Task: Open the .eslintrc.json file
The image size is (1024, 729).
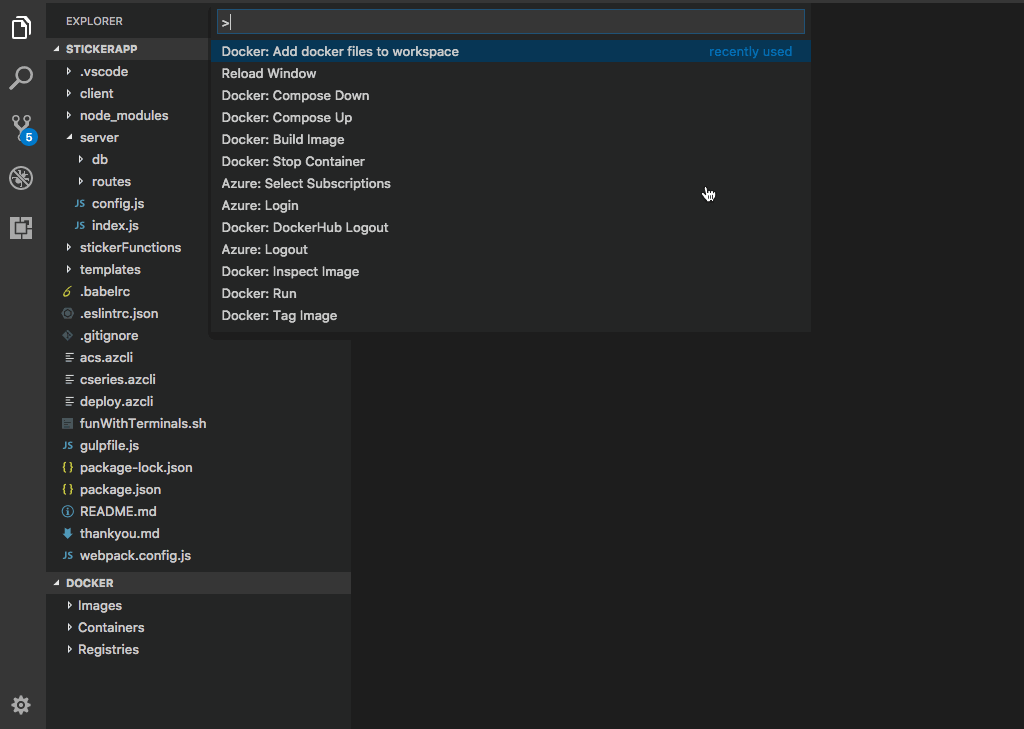Action: [119, 314]
